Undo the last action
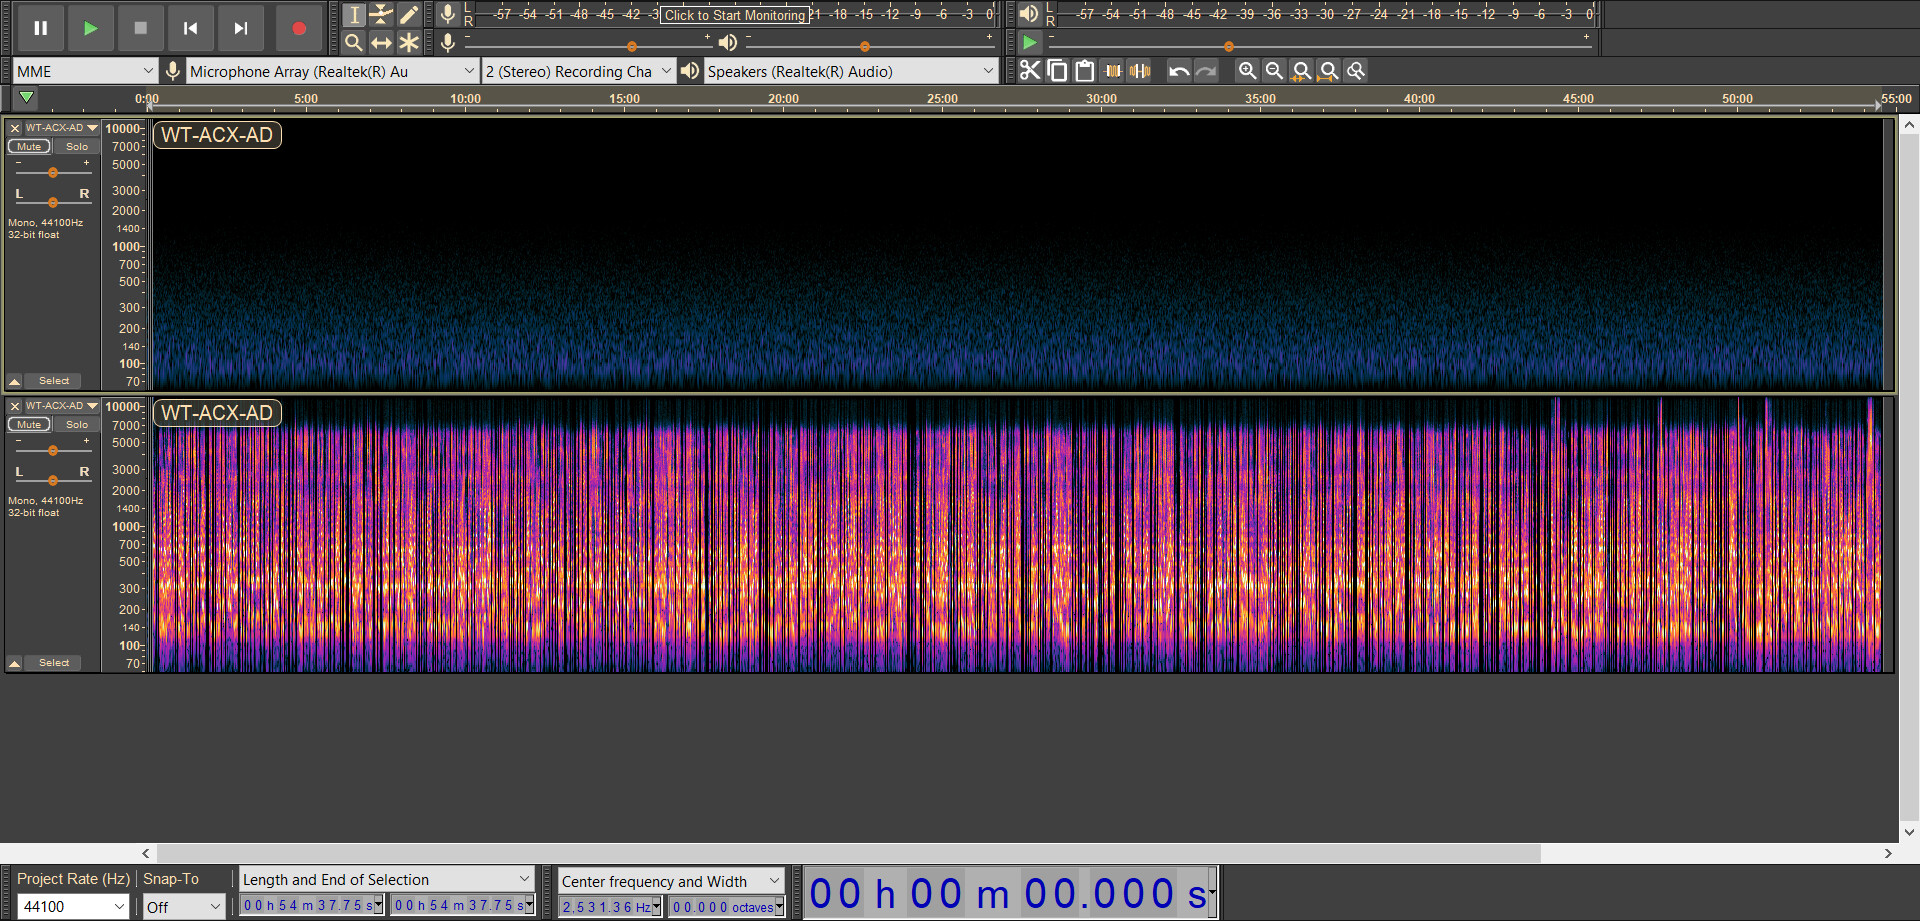Screen dimensions: 1920x921 pos(1179,71)
